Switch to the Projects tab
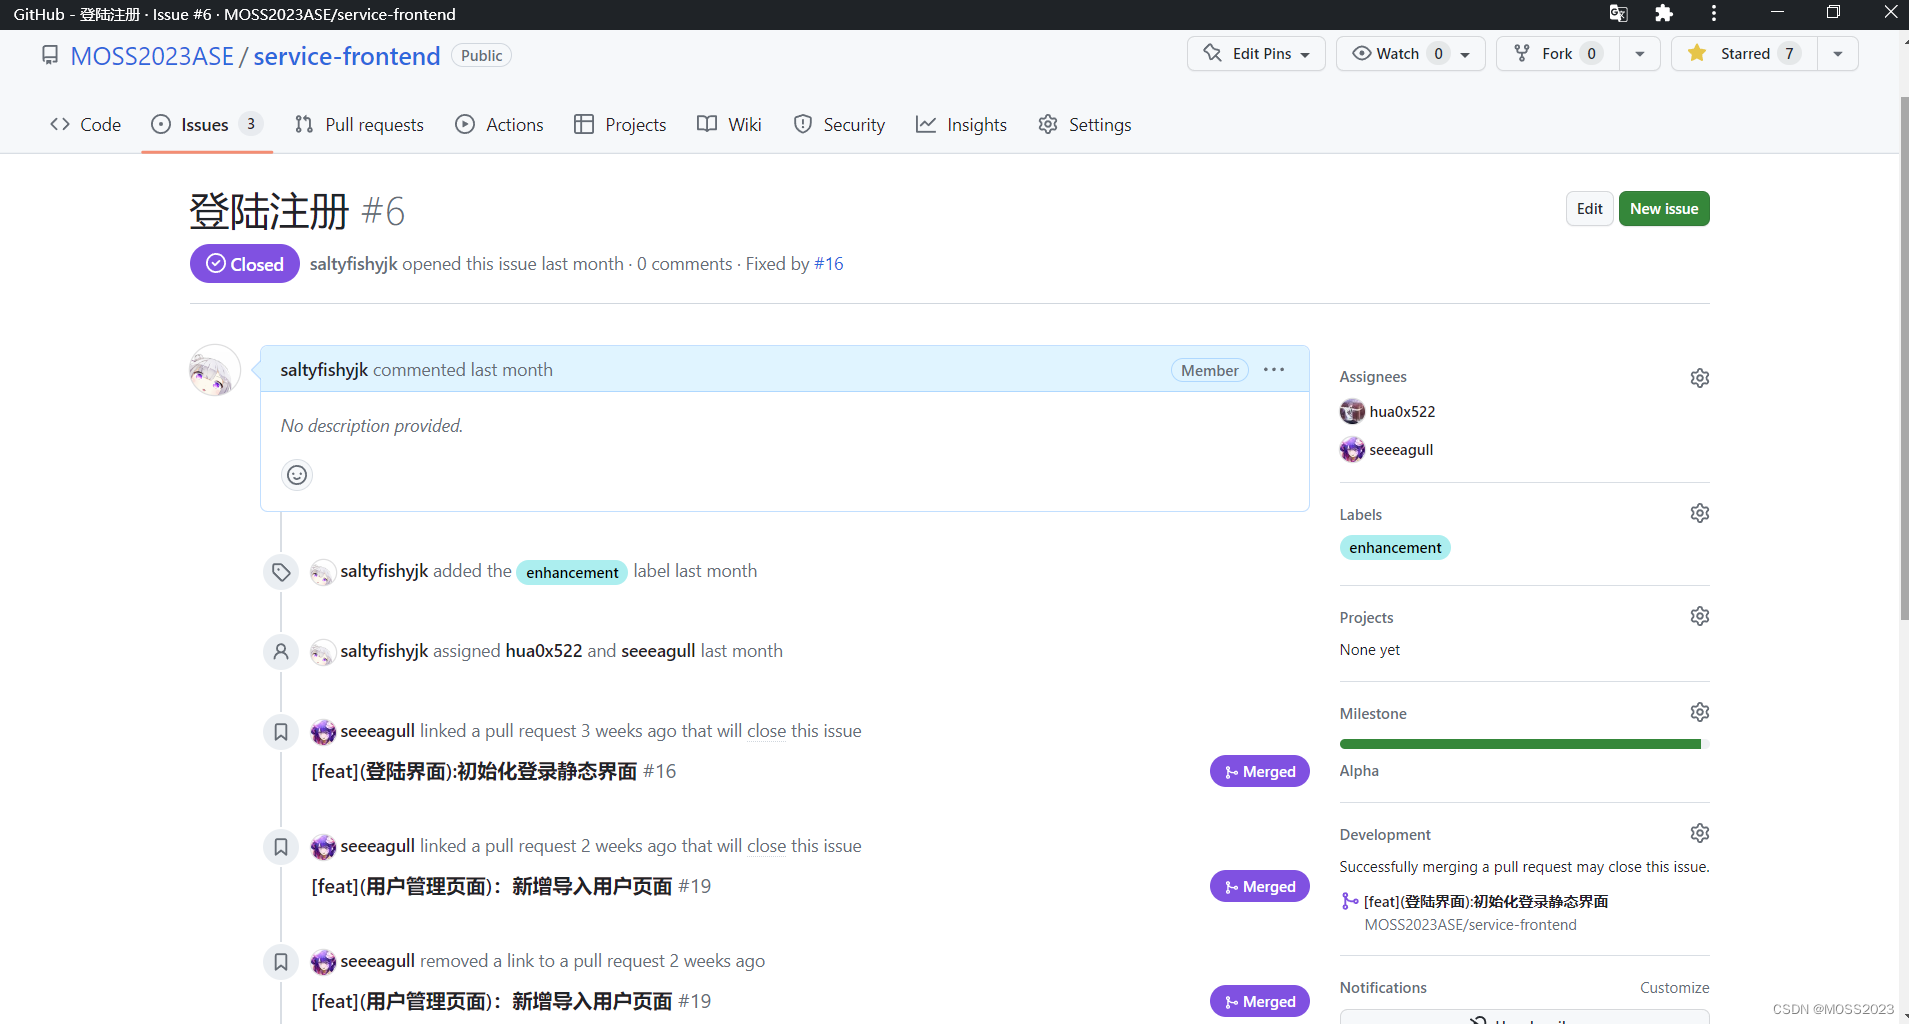This screenshot has width=1909, height=1024. [620, 124]
